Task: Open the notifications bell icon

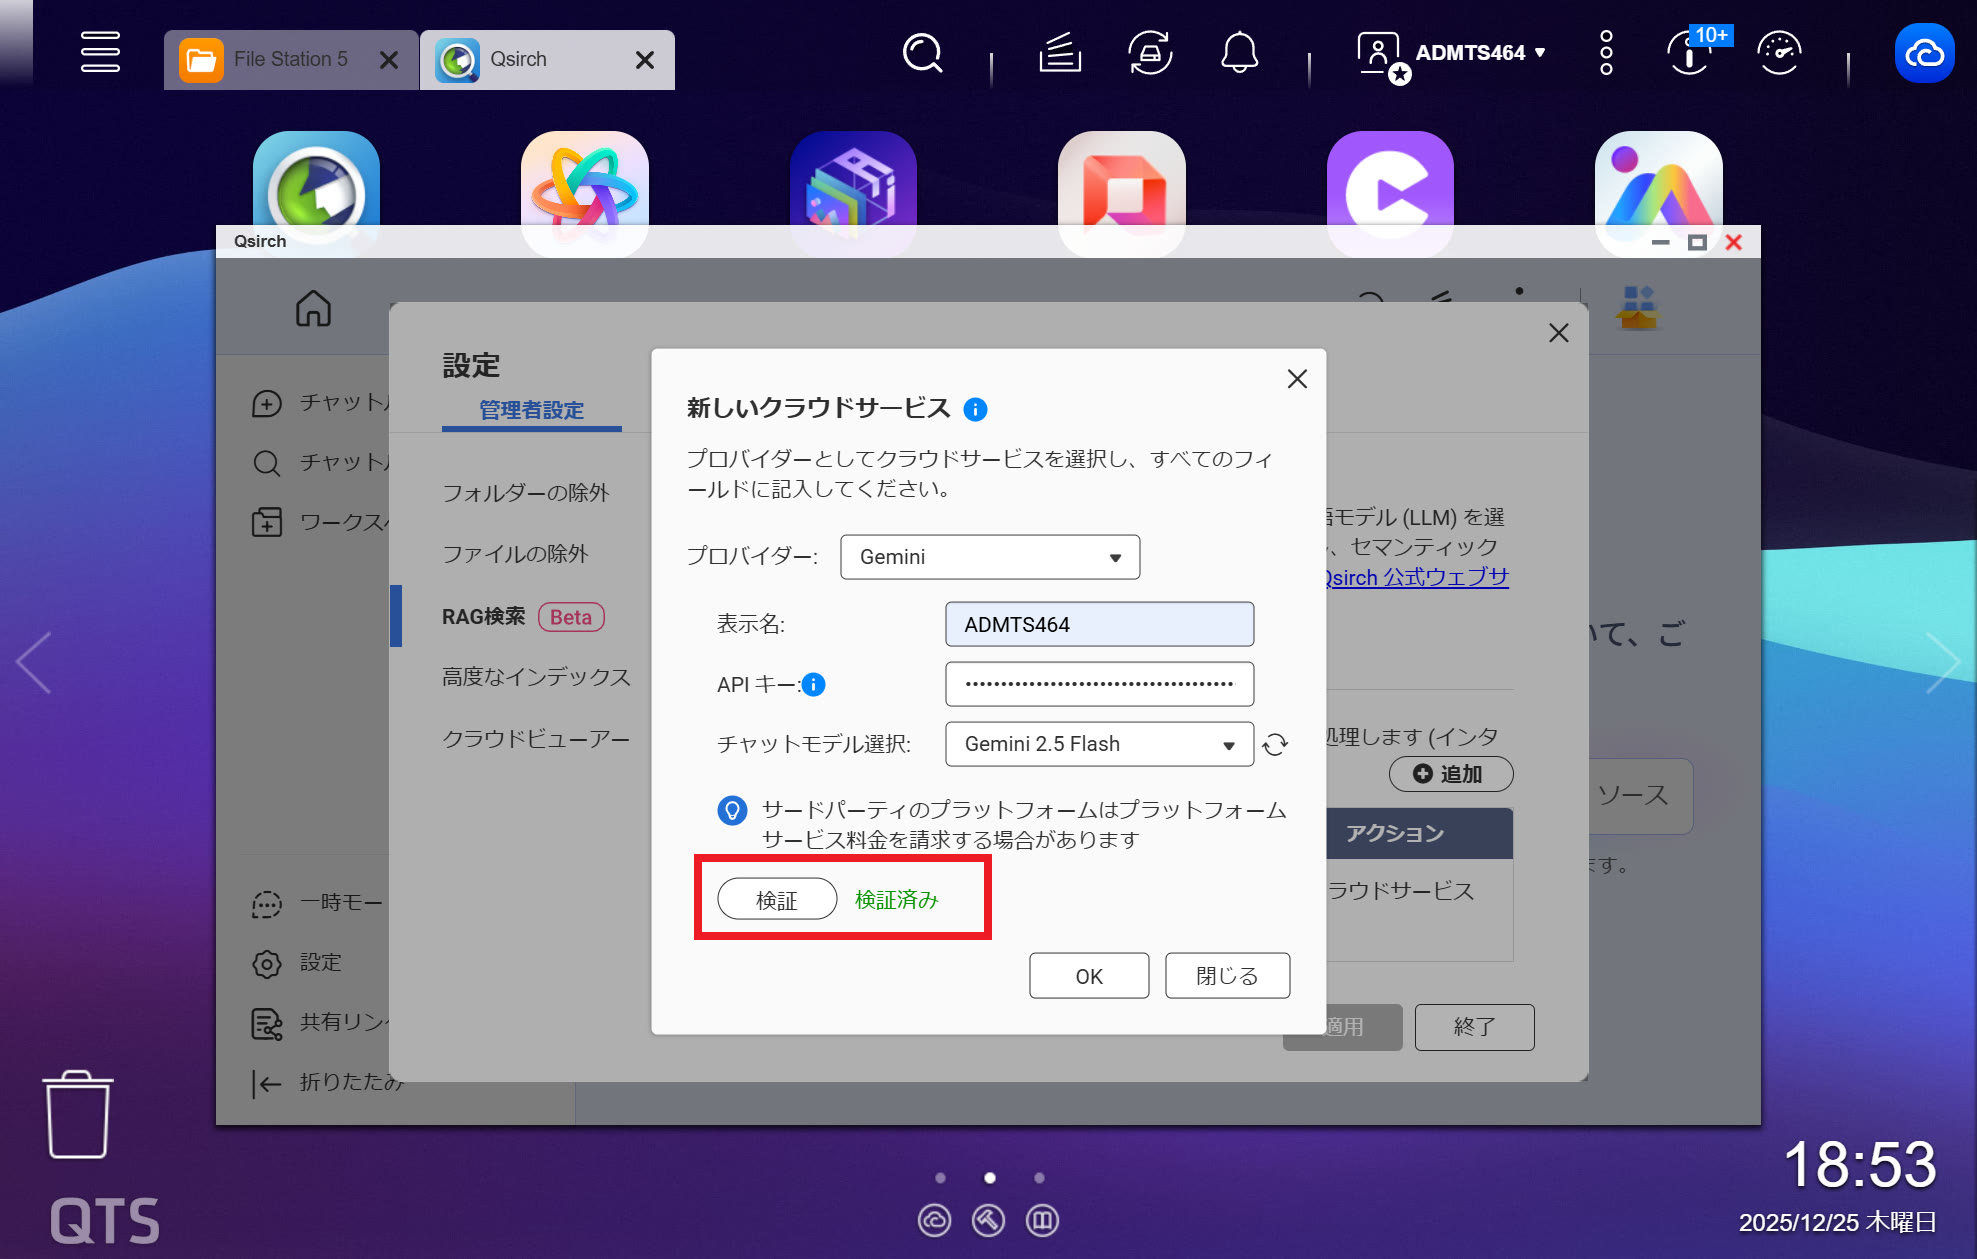Action: (1239, 54)
